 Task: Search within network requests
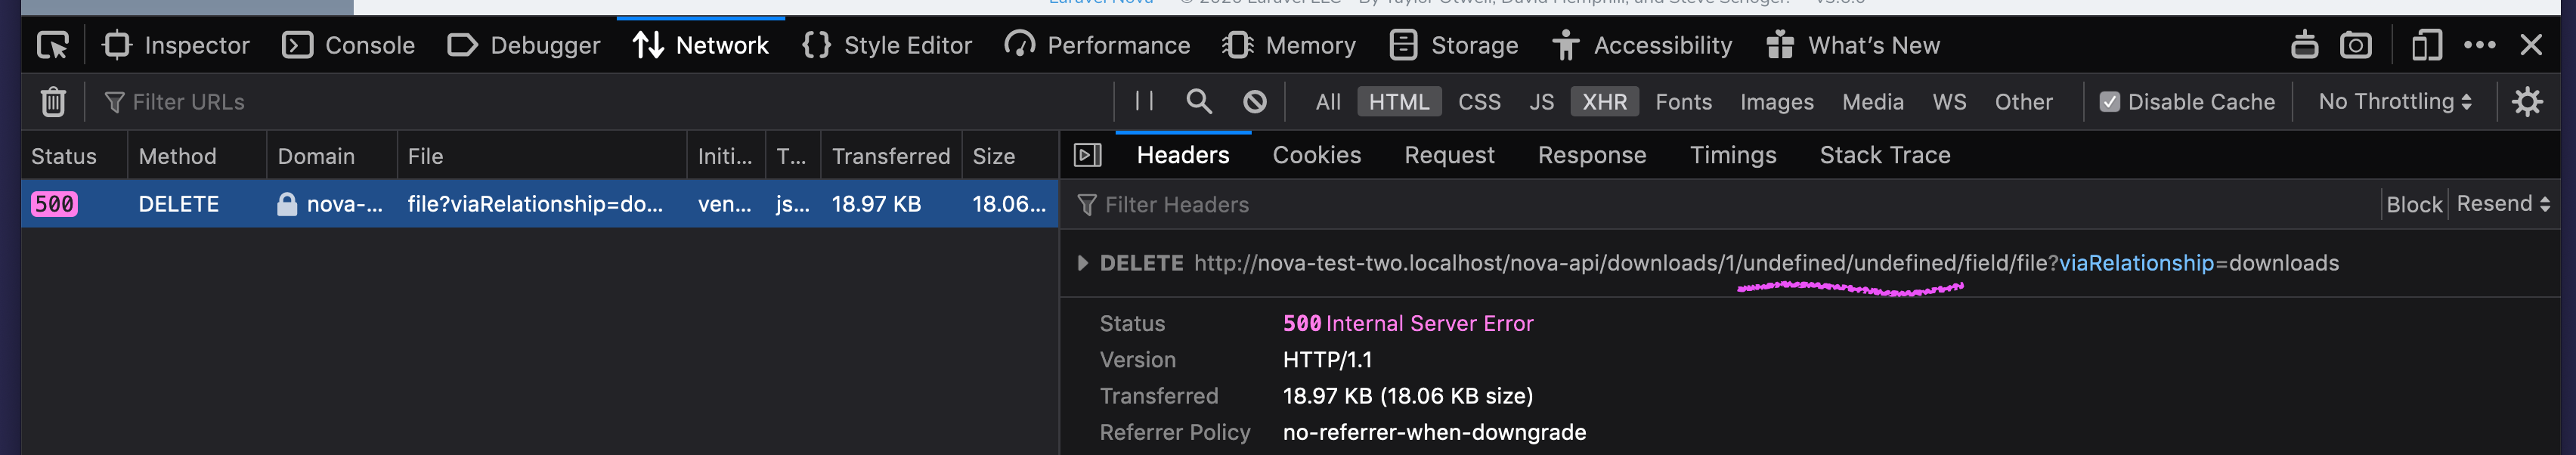pos(1199,101)
